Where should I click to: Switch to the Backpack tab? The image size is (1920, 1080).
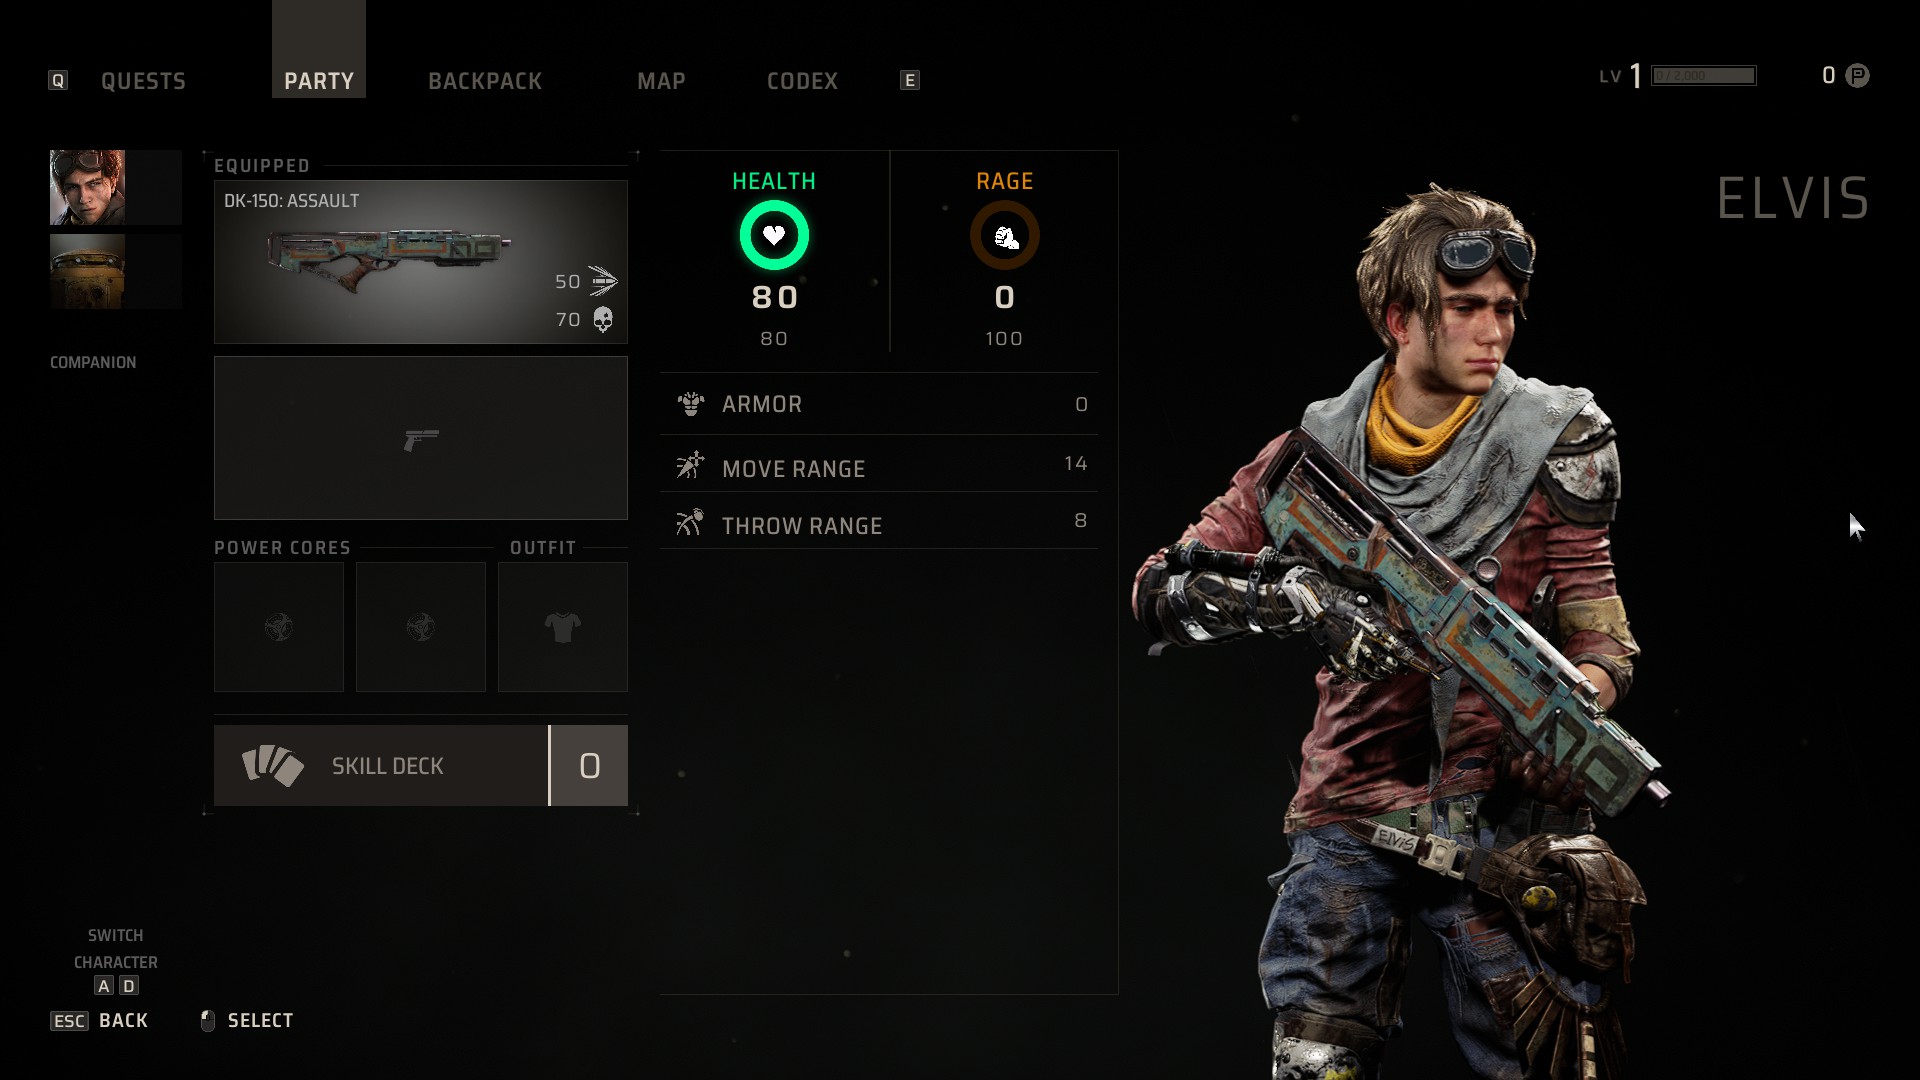click(485, 81)
